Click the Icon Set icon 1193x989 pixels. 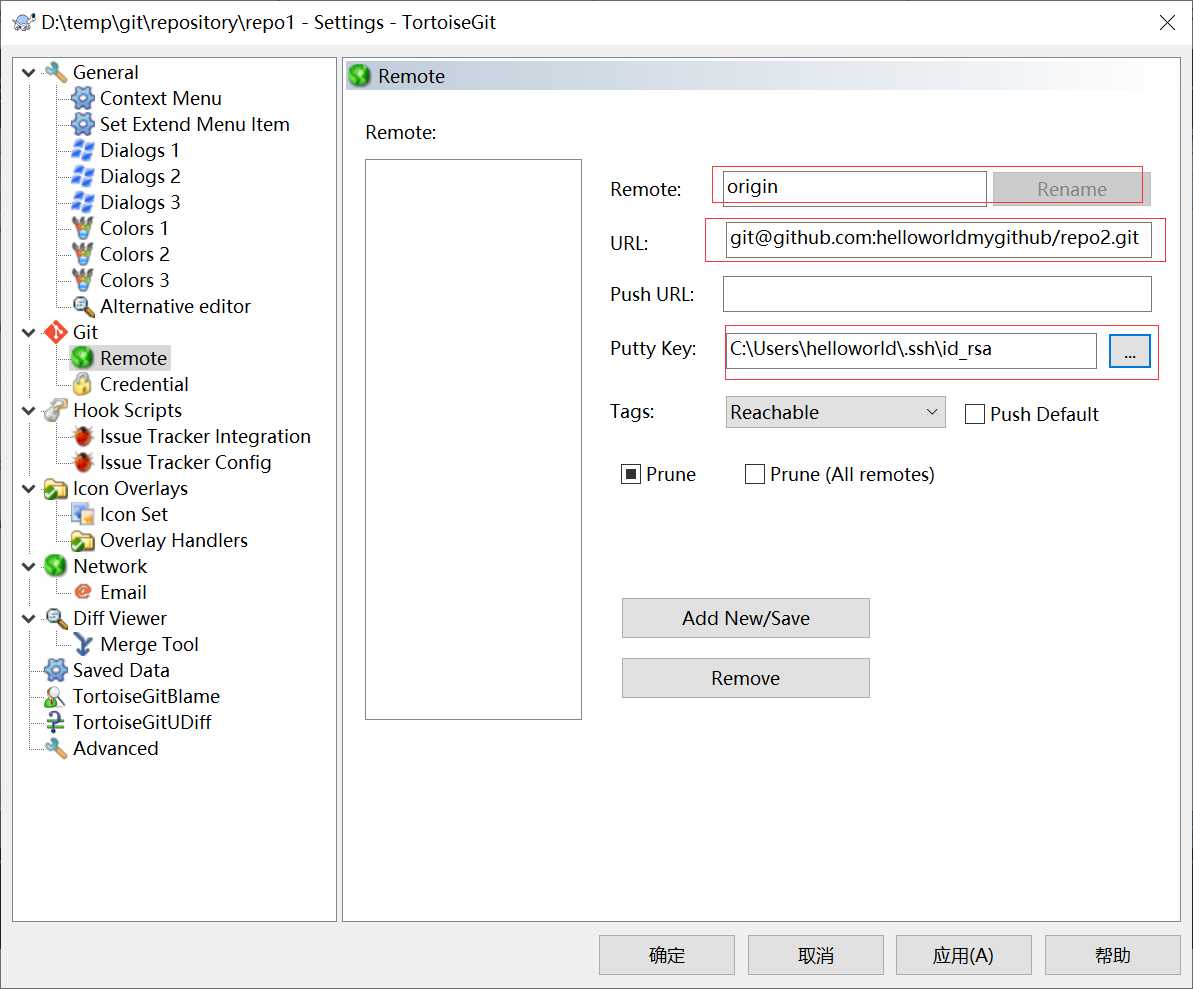82,514
